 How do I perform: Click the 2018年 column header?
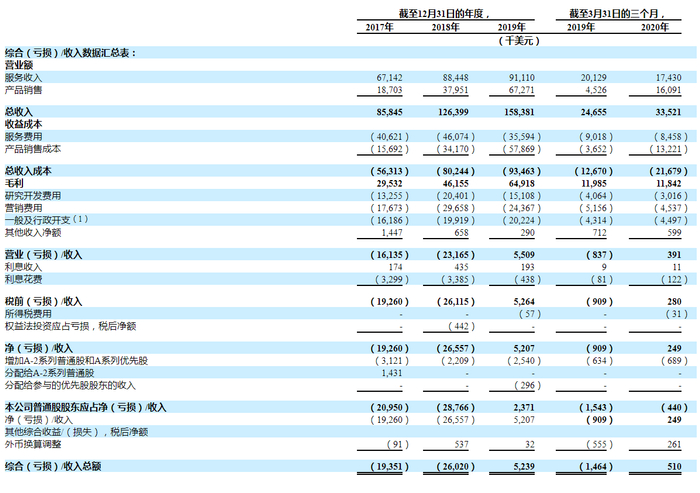pos(446,27)
